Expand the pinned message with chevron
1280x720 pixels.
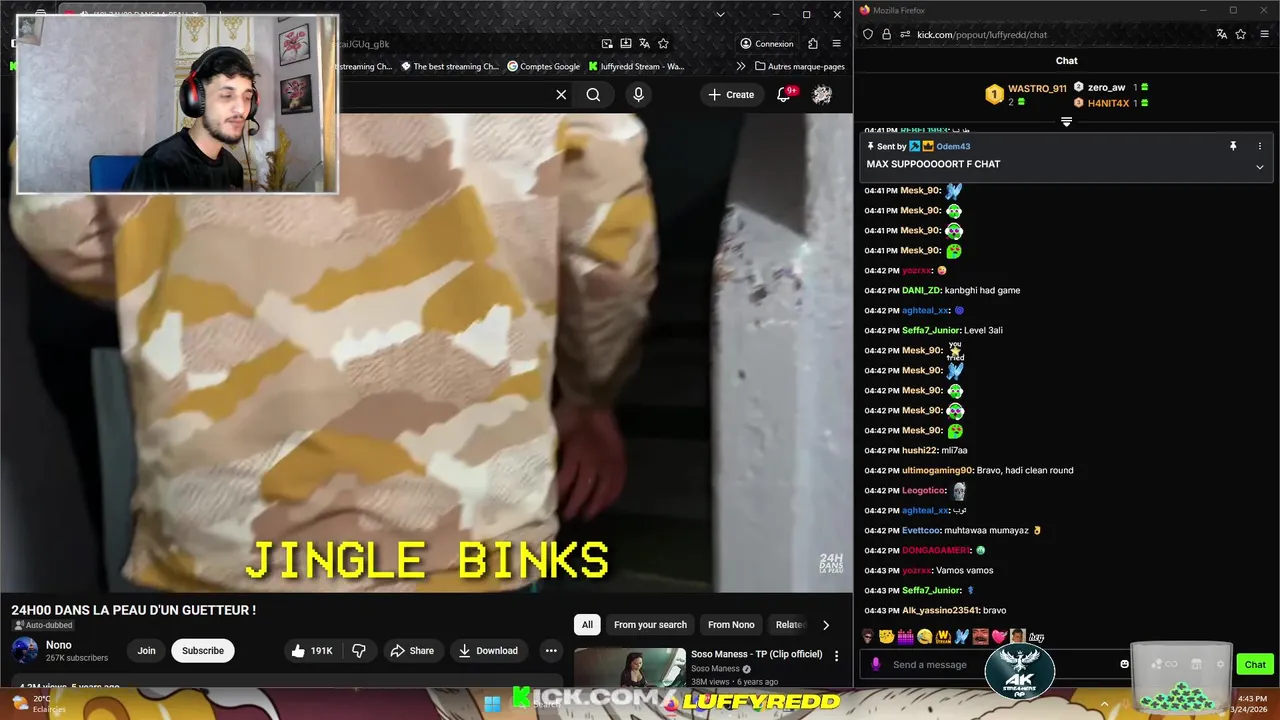click(1259, 167)
